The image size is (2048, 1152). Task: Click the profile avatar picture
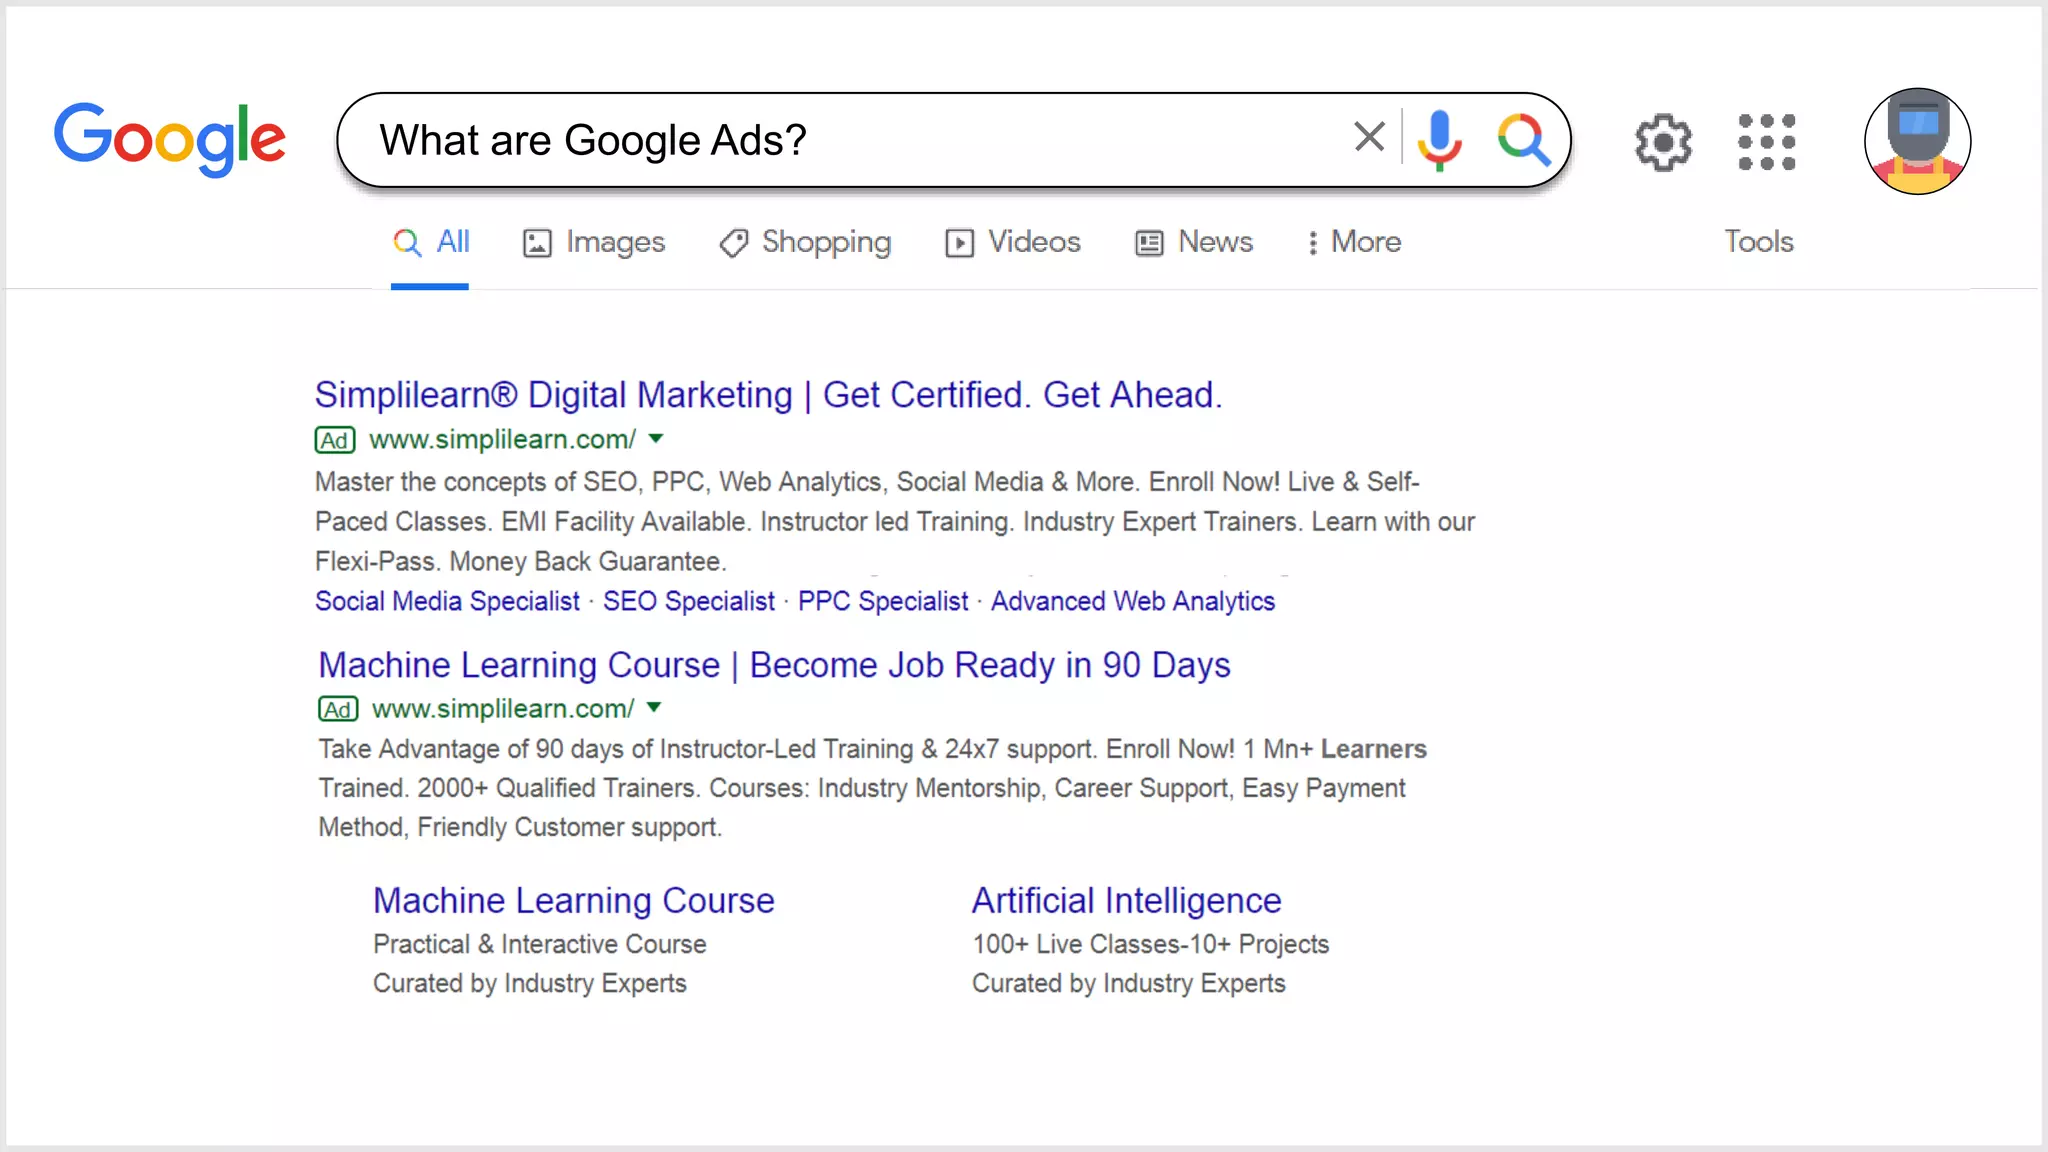click(1917, 141)
